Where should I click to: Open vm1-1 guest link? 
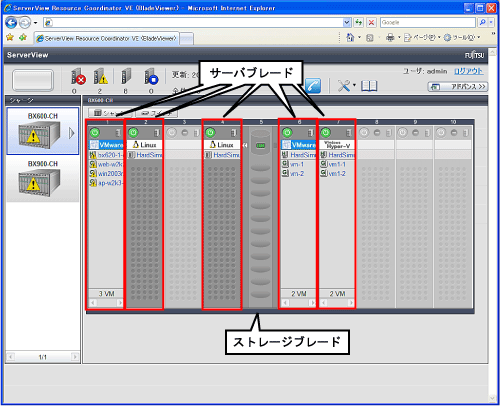[337, 164]
